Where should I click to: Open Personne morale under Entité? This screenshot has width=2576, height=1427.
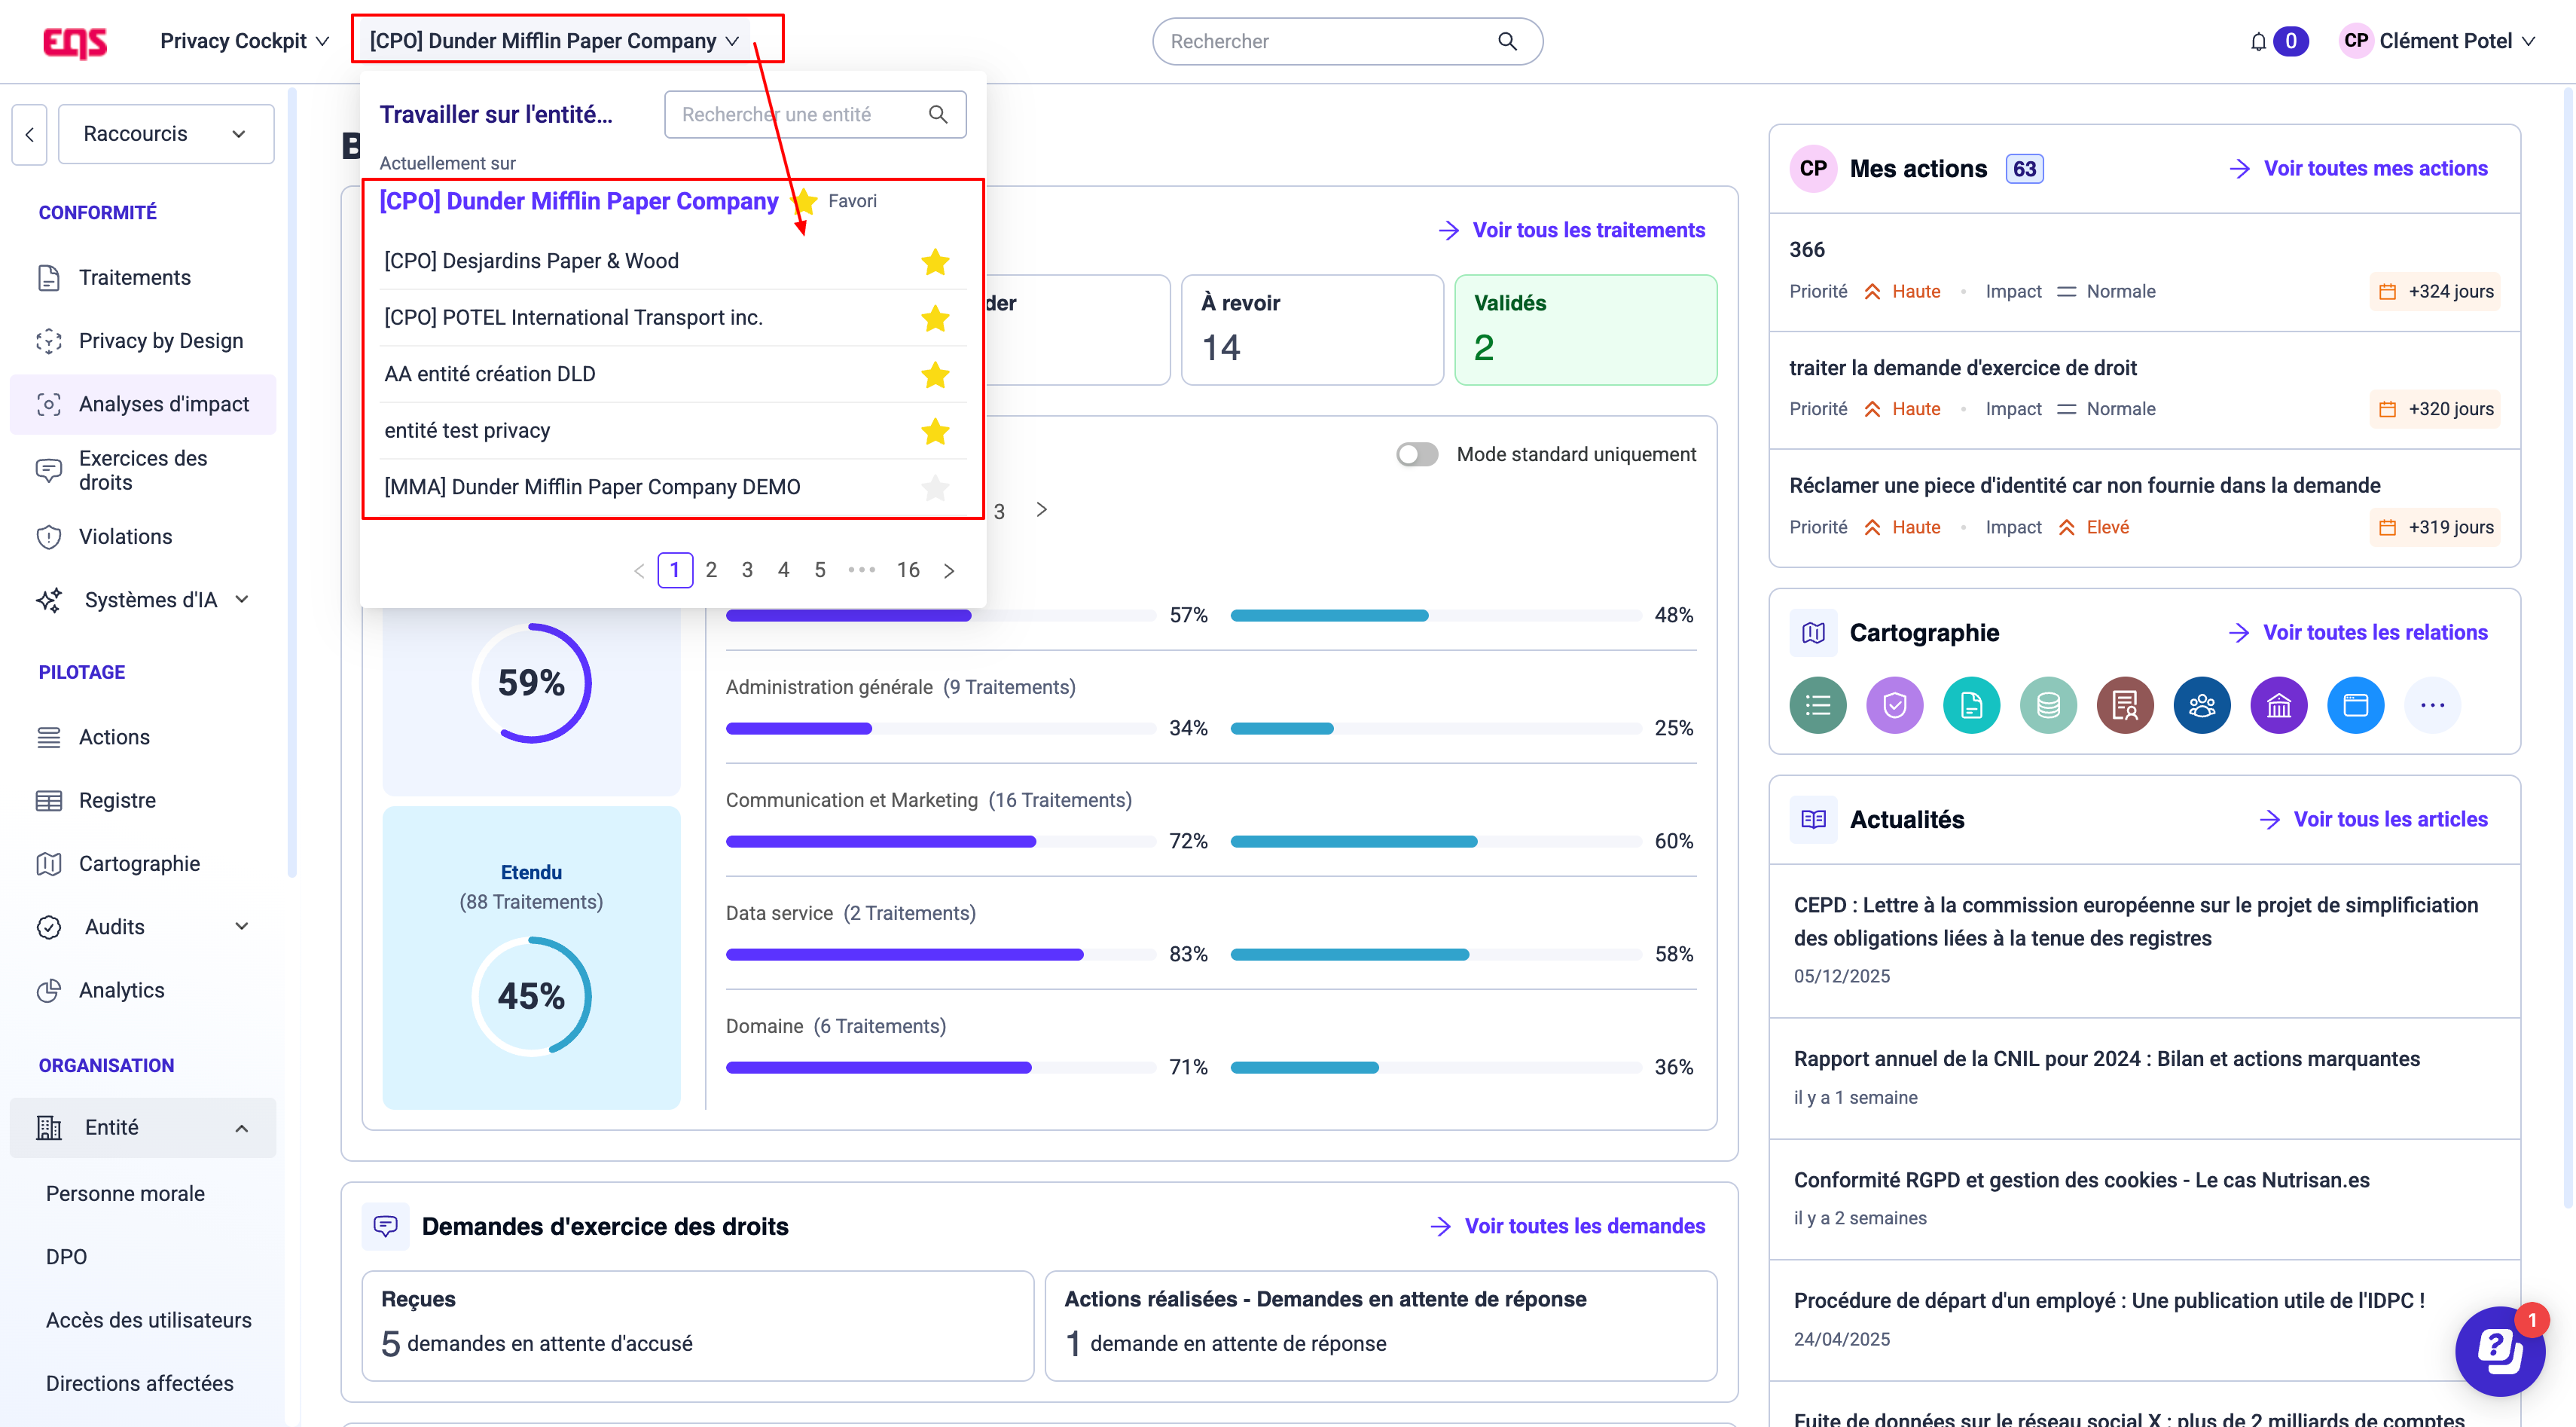click(x=125, y=1194)
